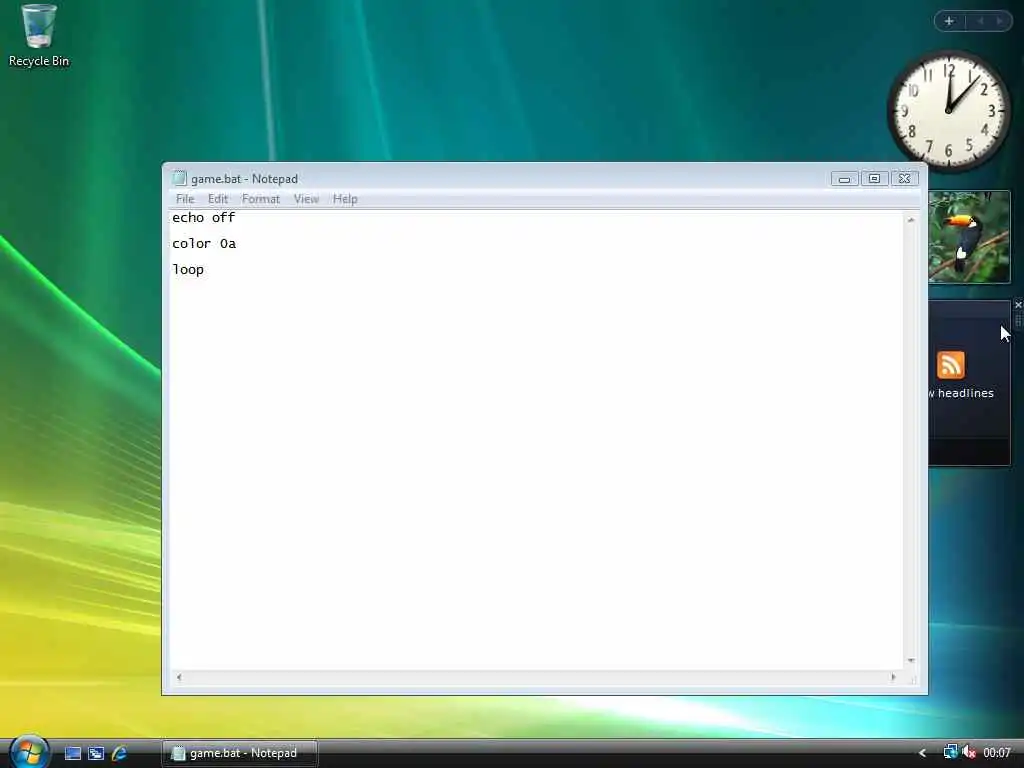
Task: Click the taskbar clock 00:07
Action: pyautogui.click(x=997, y=753)
